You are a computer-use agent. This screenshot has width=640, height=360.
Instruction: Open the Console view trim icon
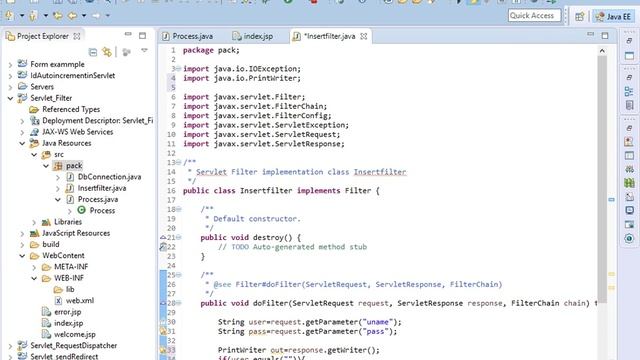[x=629, y=211]
